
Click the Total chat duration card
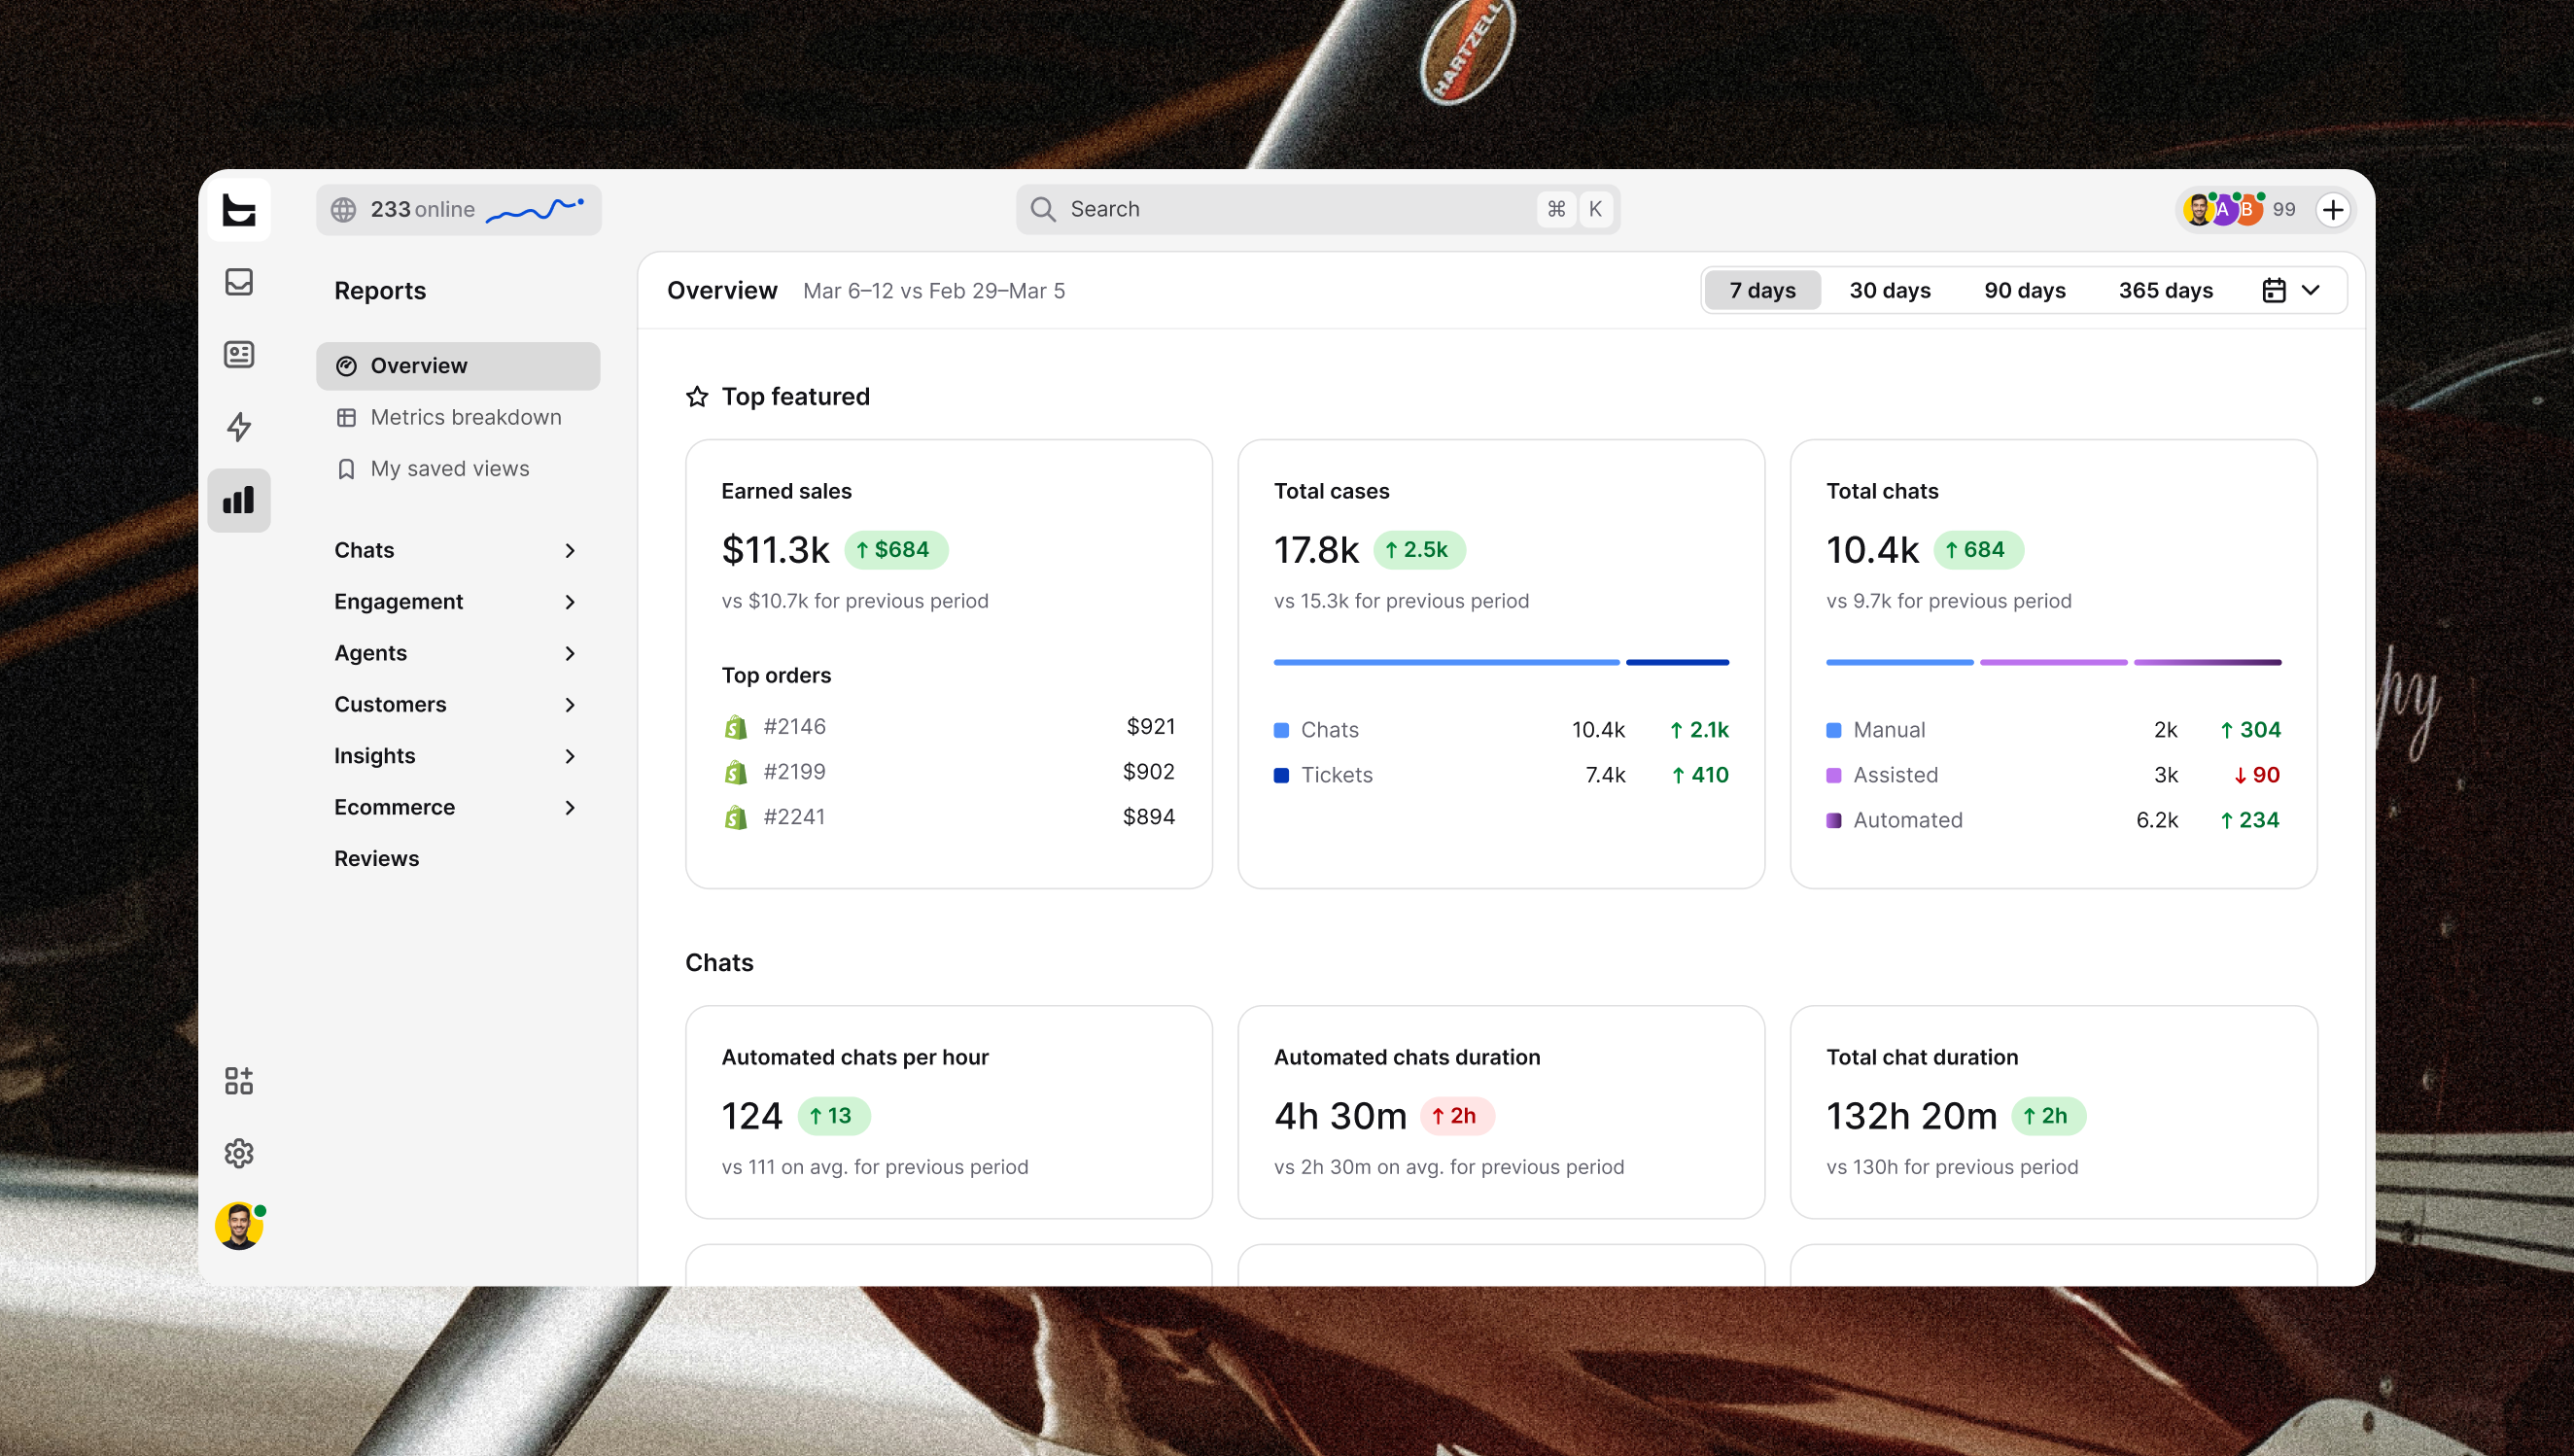[2053, 1113]
